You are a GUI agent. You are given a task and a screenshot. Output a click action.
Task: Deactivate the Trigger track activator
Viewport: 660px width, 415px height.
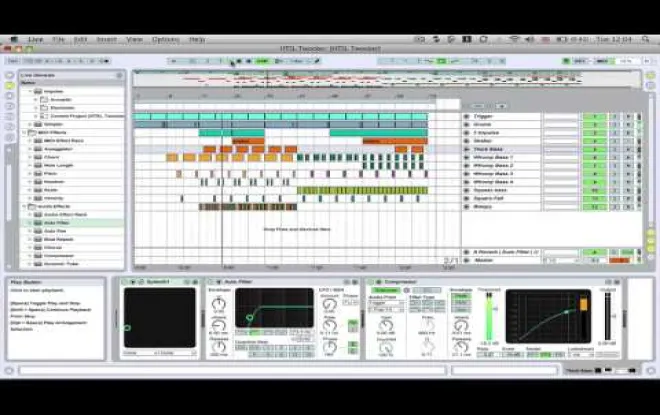tap(594, 117)
